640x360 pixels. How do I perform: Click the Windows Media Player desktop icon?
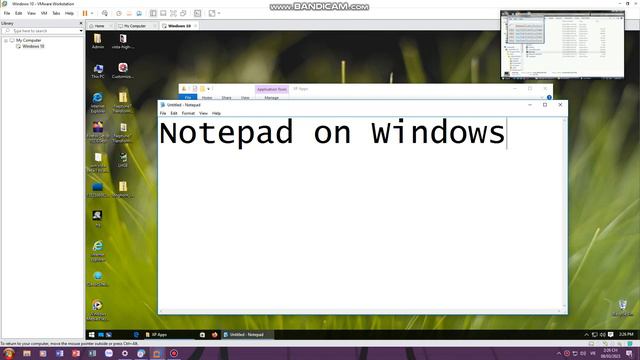(98, 310)
